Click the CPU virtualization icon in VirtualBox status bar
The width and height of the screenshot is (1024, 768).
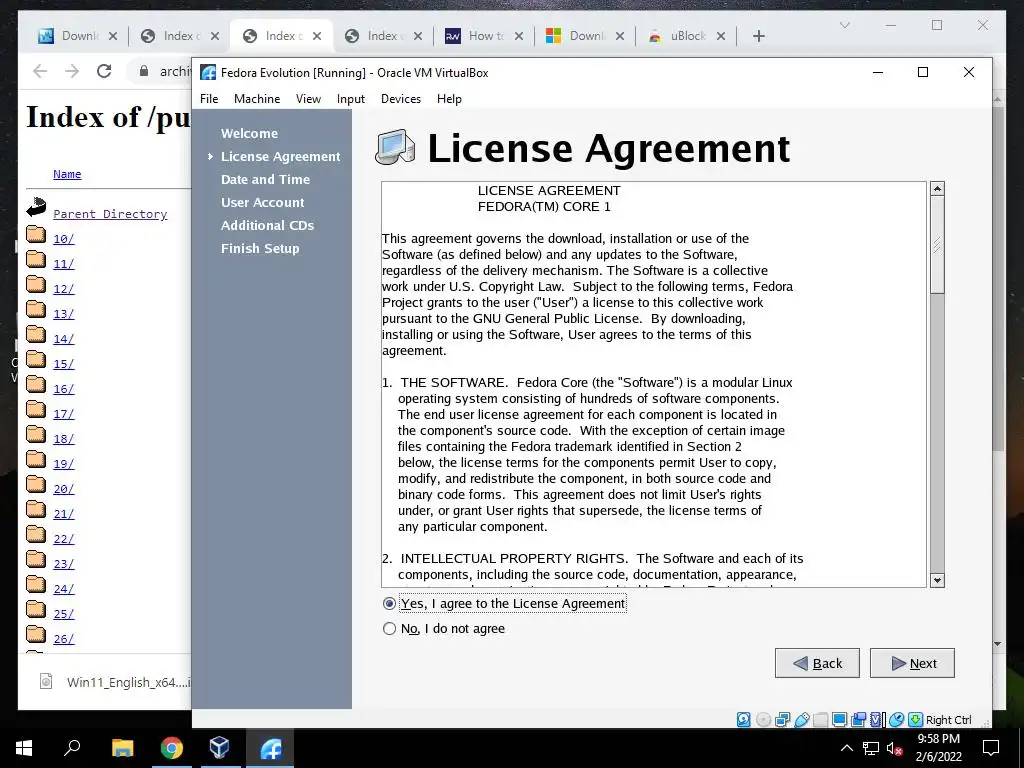[x=877, y=720]
